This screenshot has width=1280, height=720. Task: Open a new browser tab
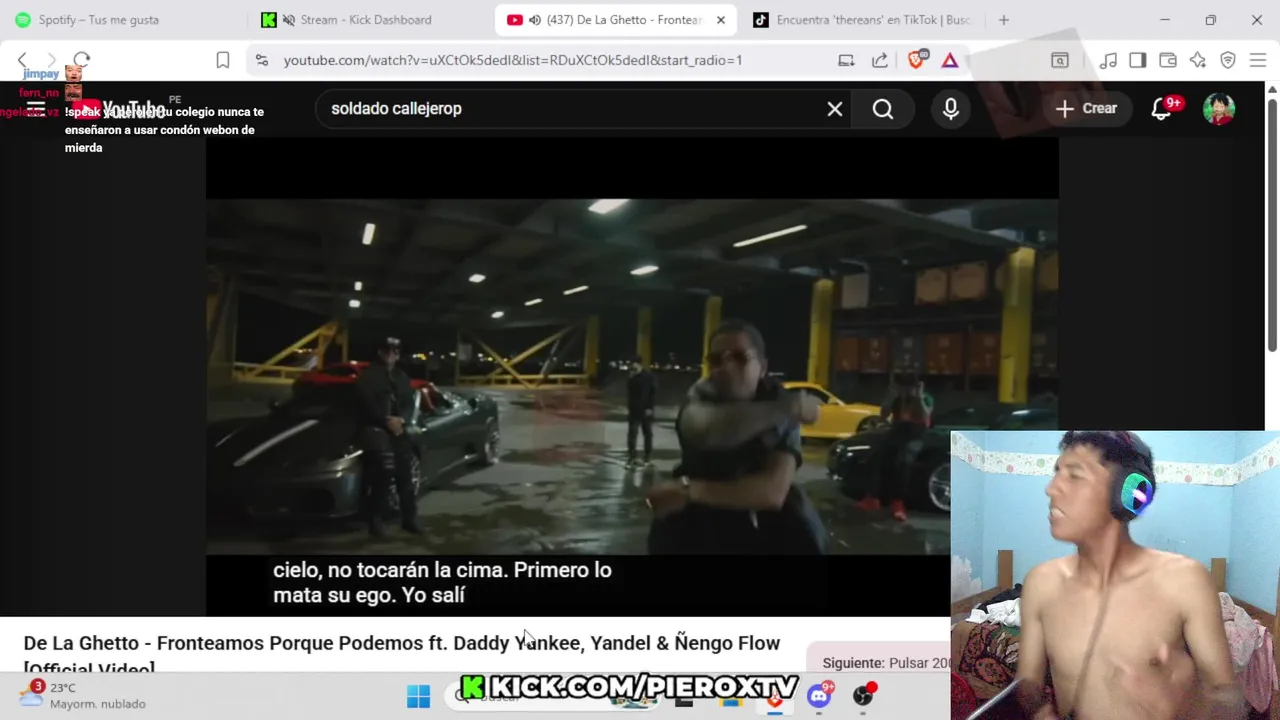click(1004, 20)
